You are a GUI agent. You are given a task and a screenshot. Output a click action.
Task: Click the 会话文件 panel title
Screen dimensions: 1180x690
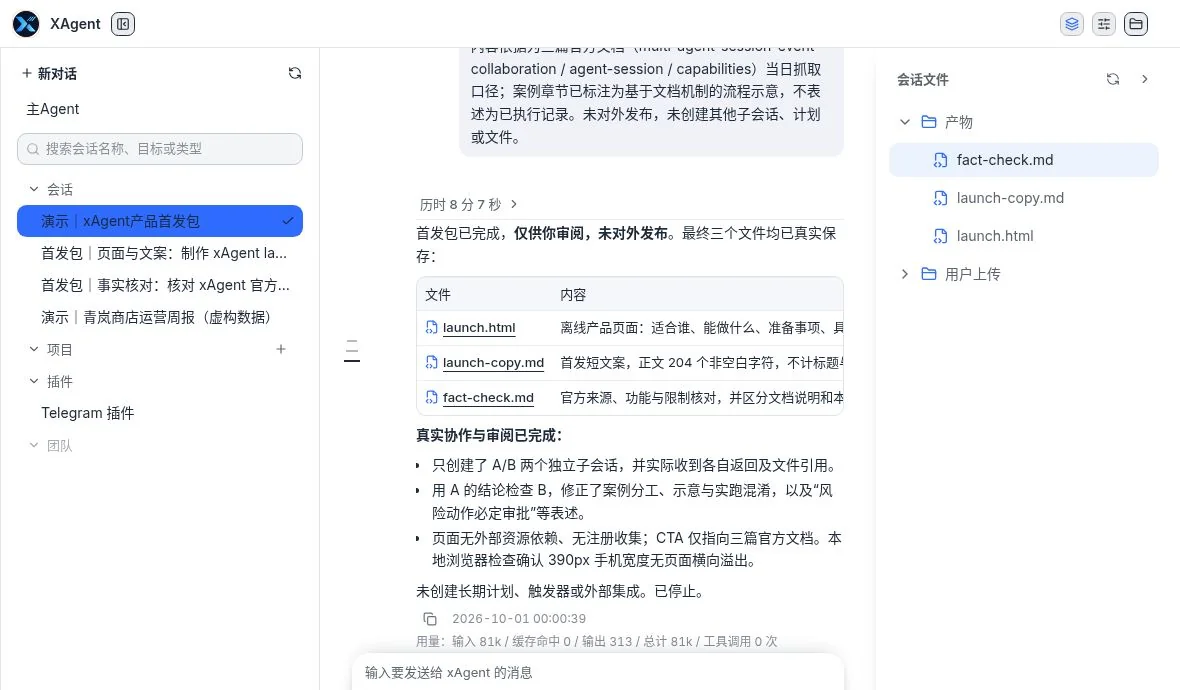click(x=923, y=80)
